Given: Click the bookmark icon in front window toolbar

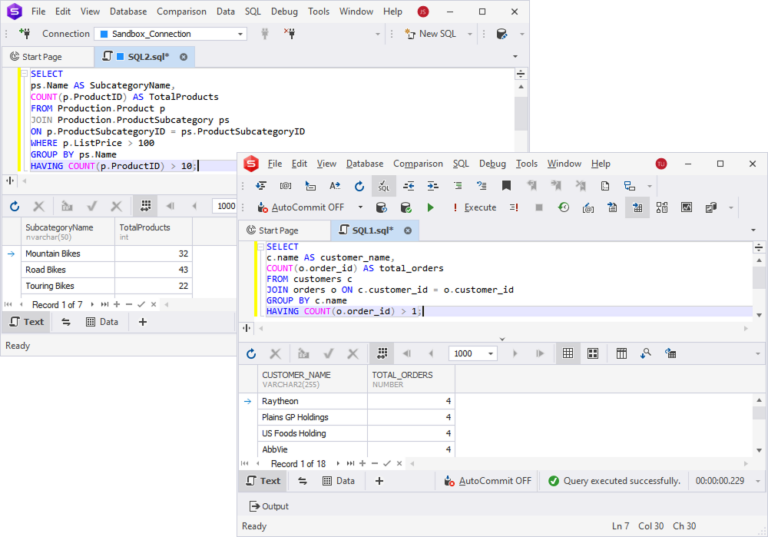Looking at the screenshot, I should pyautogui.click(x=507, y=185).
